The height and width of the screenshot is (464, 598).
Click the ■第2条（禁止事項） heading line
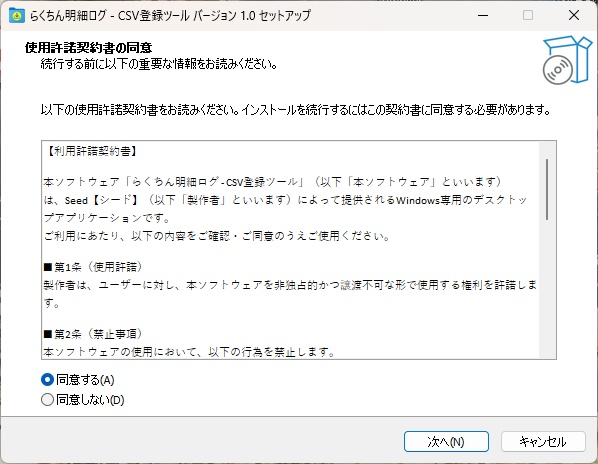(x=93, y=334)
